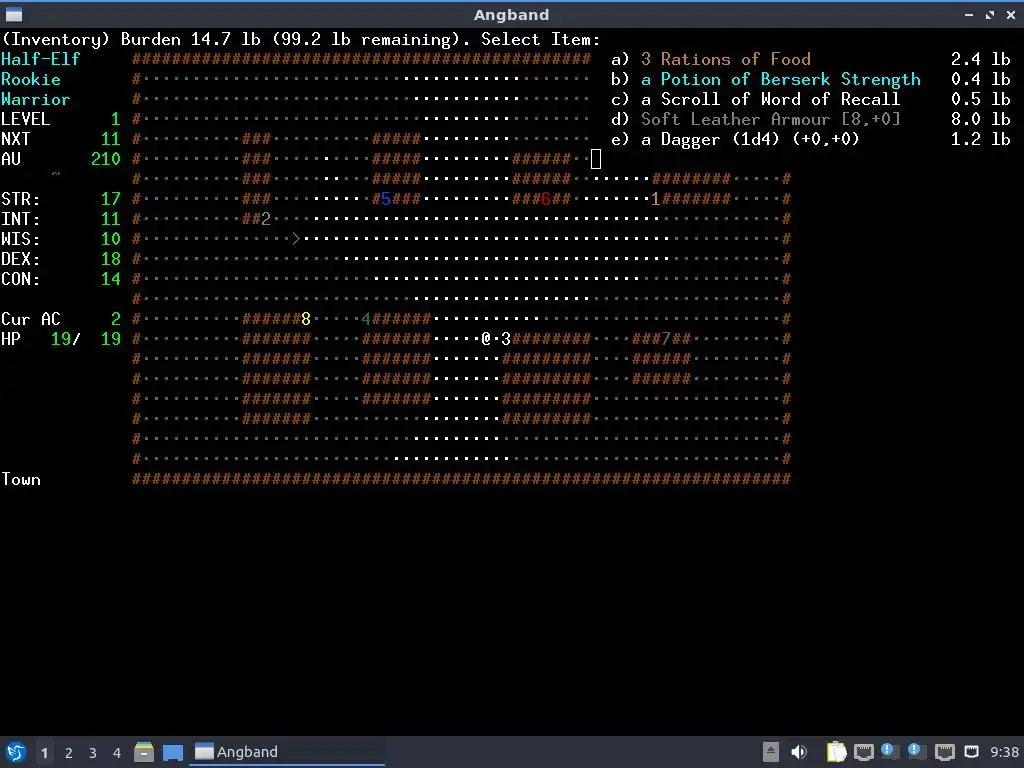
Task: Click the white cursor box on map
Action: coord(596,159)
